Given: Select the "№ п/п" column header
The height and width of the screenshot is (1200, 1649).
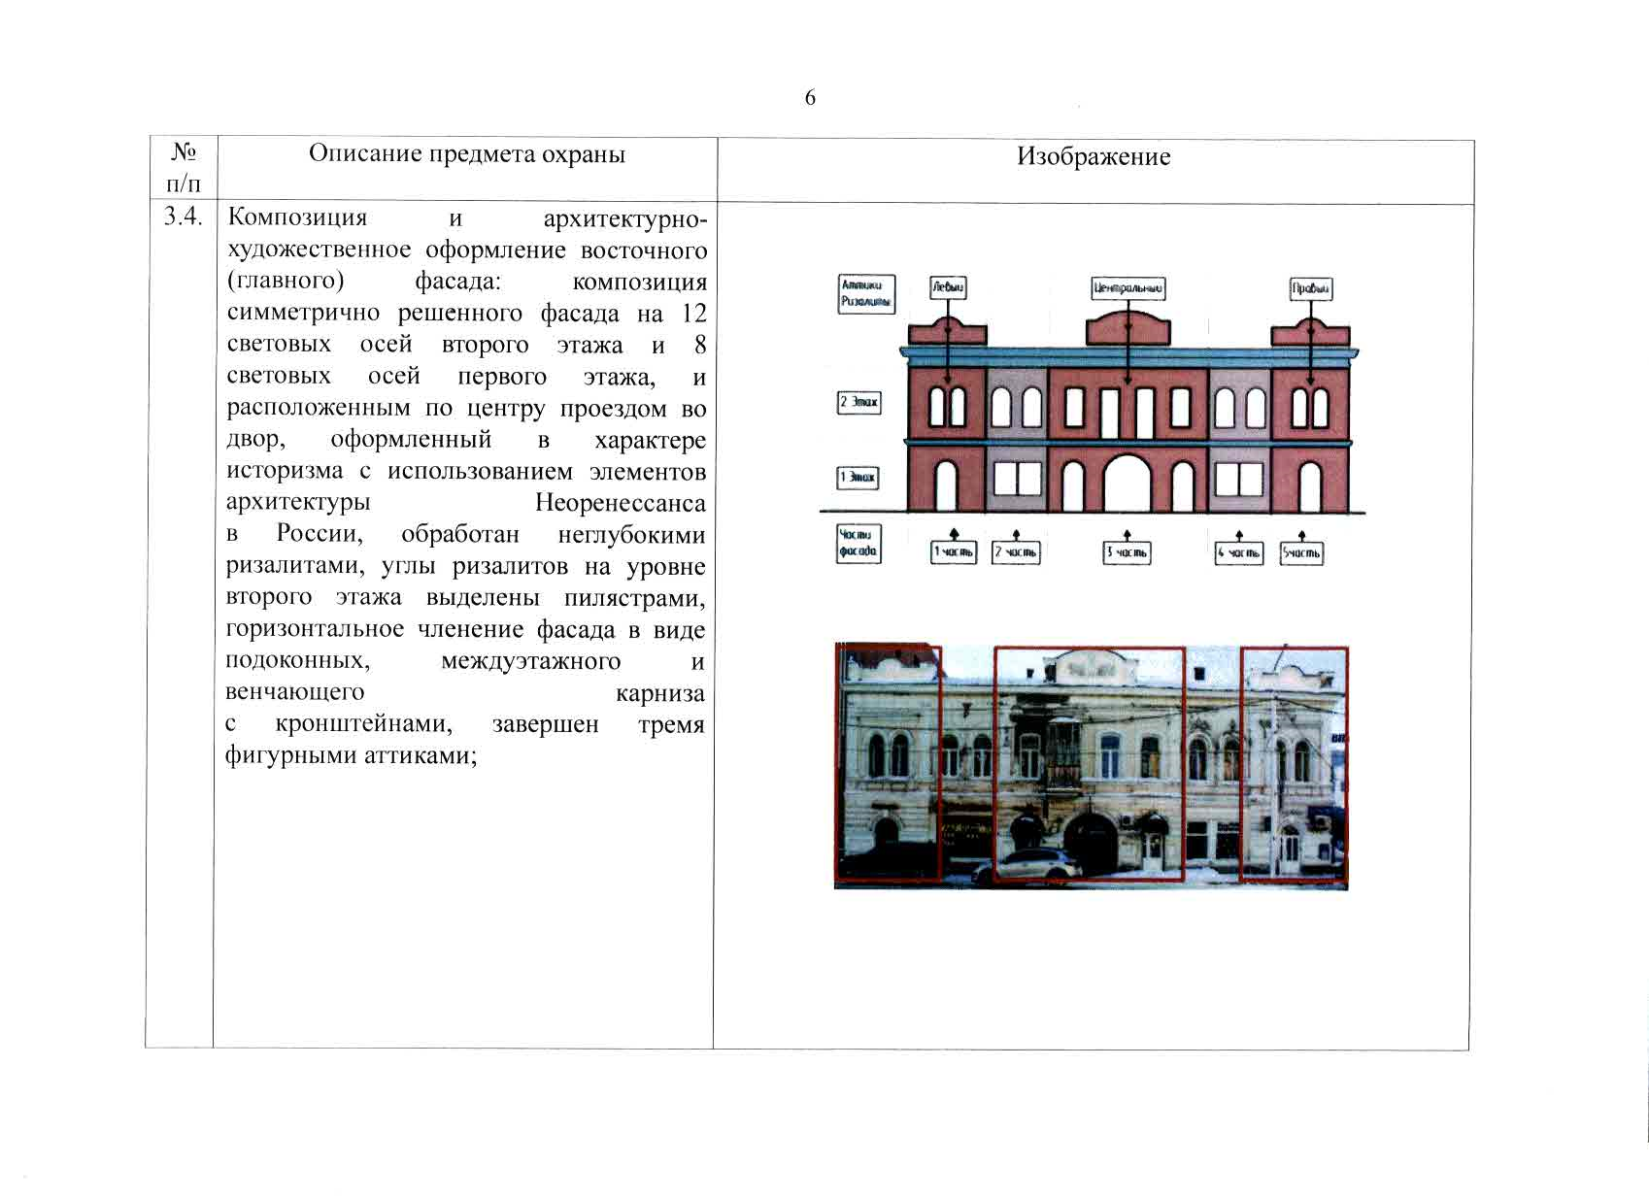Looking at the screenshot, I should click(x=182, y=168).
